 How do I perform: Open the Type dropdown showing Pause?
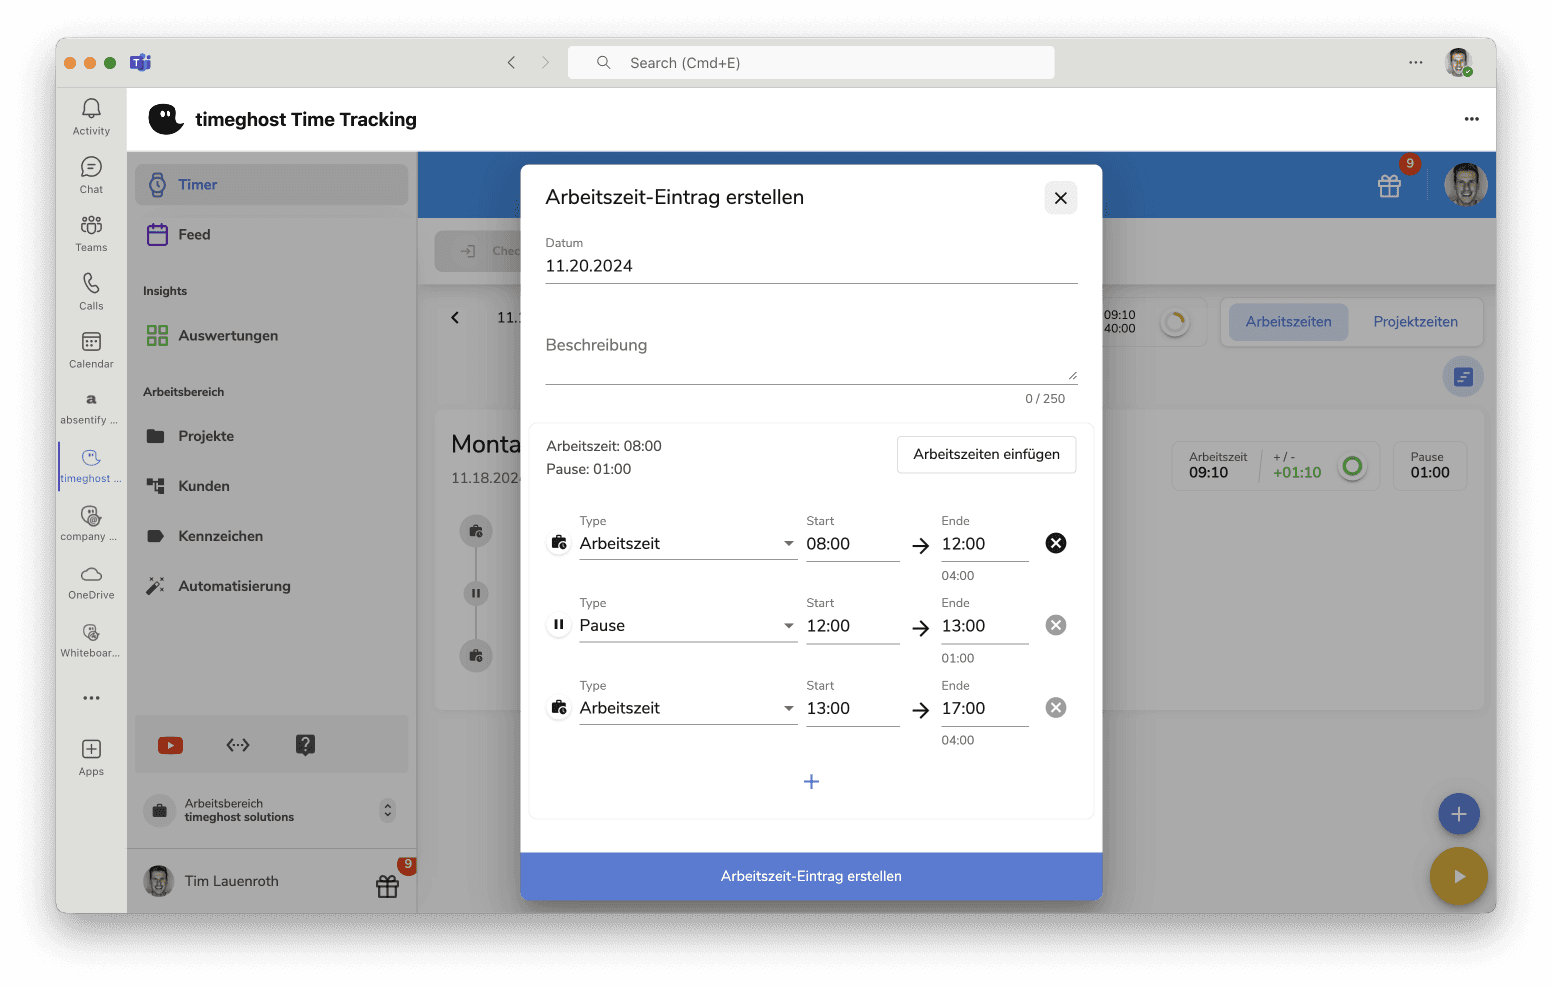pyautogui.click(x=688, y=626)
